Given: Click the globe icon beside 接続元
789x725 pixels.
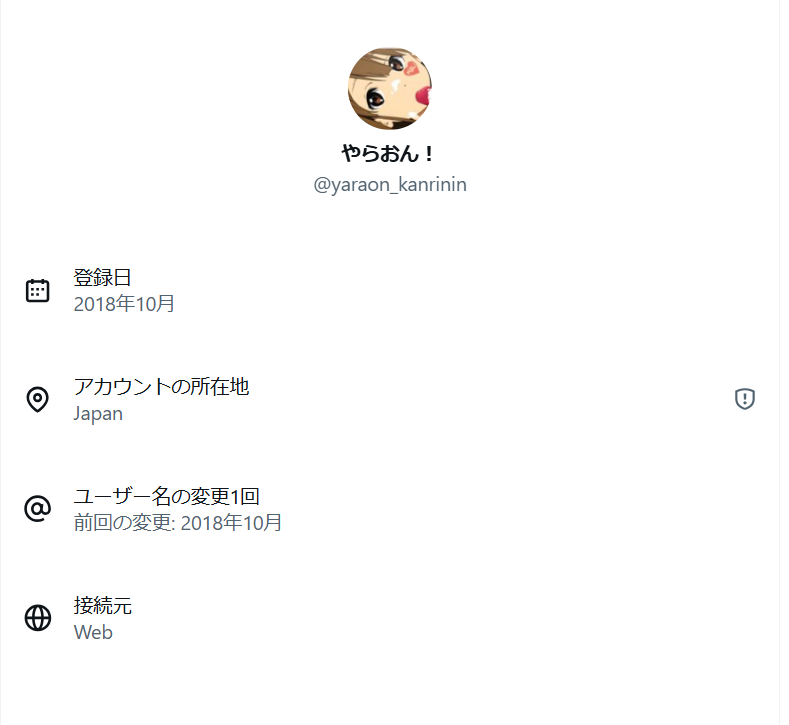Looking at the screenshot, I should click(37, 618).
